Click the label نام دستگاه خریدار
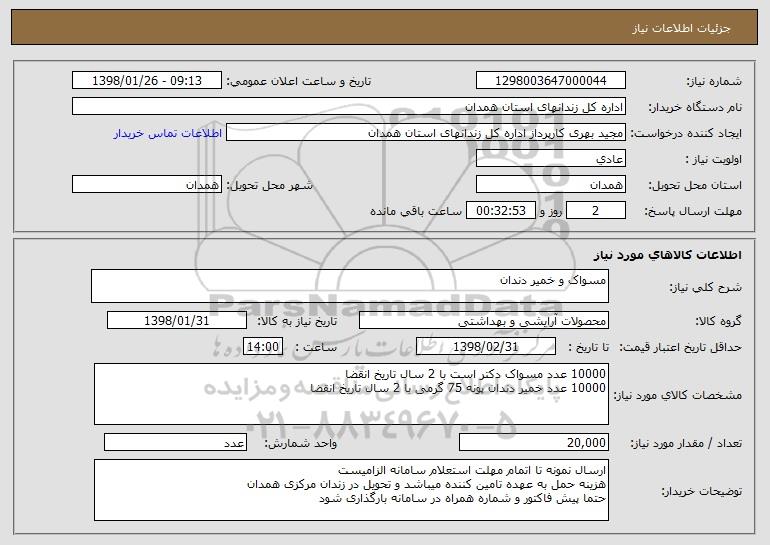The image size is (770, 545). pos(695,108)
